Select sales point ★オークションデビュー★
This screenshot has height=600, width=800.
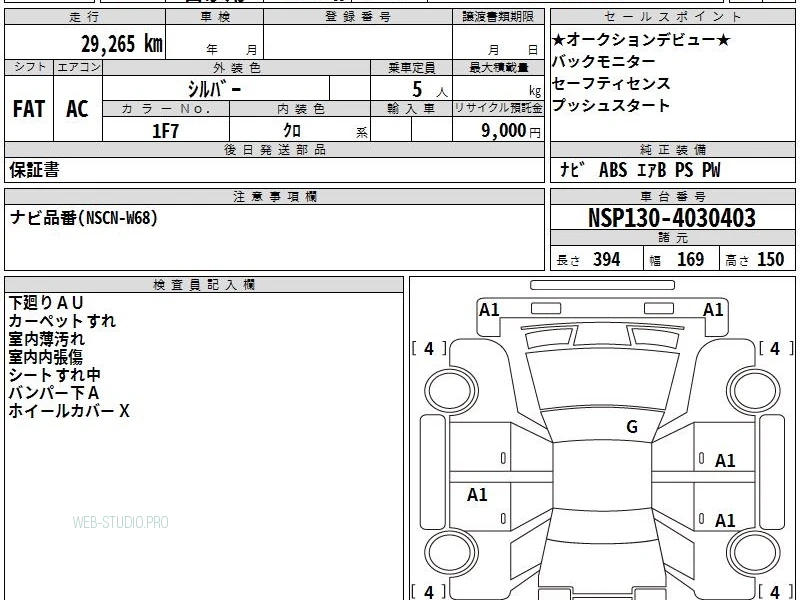[641, 39]
